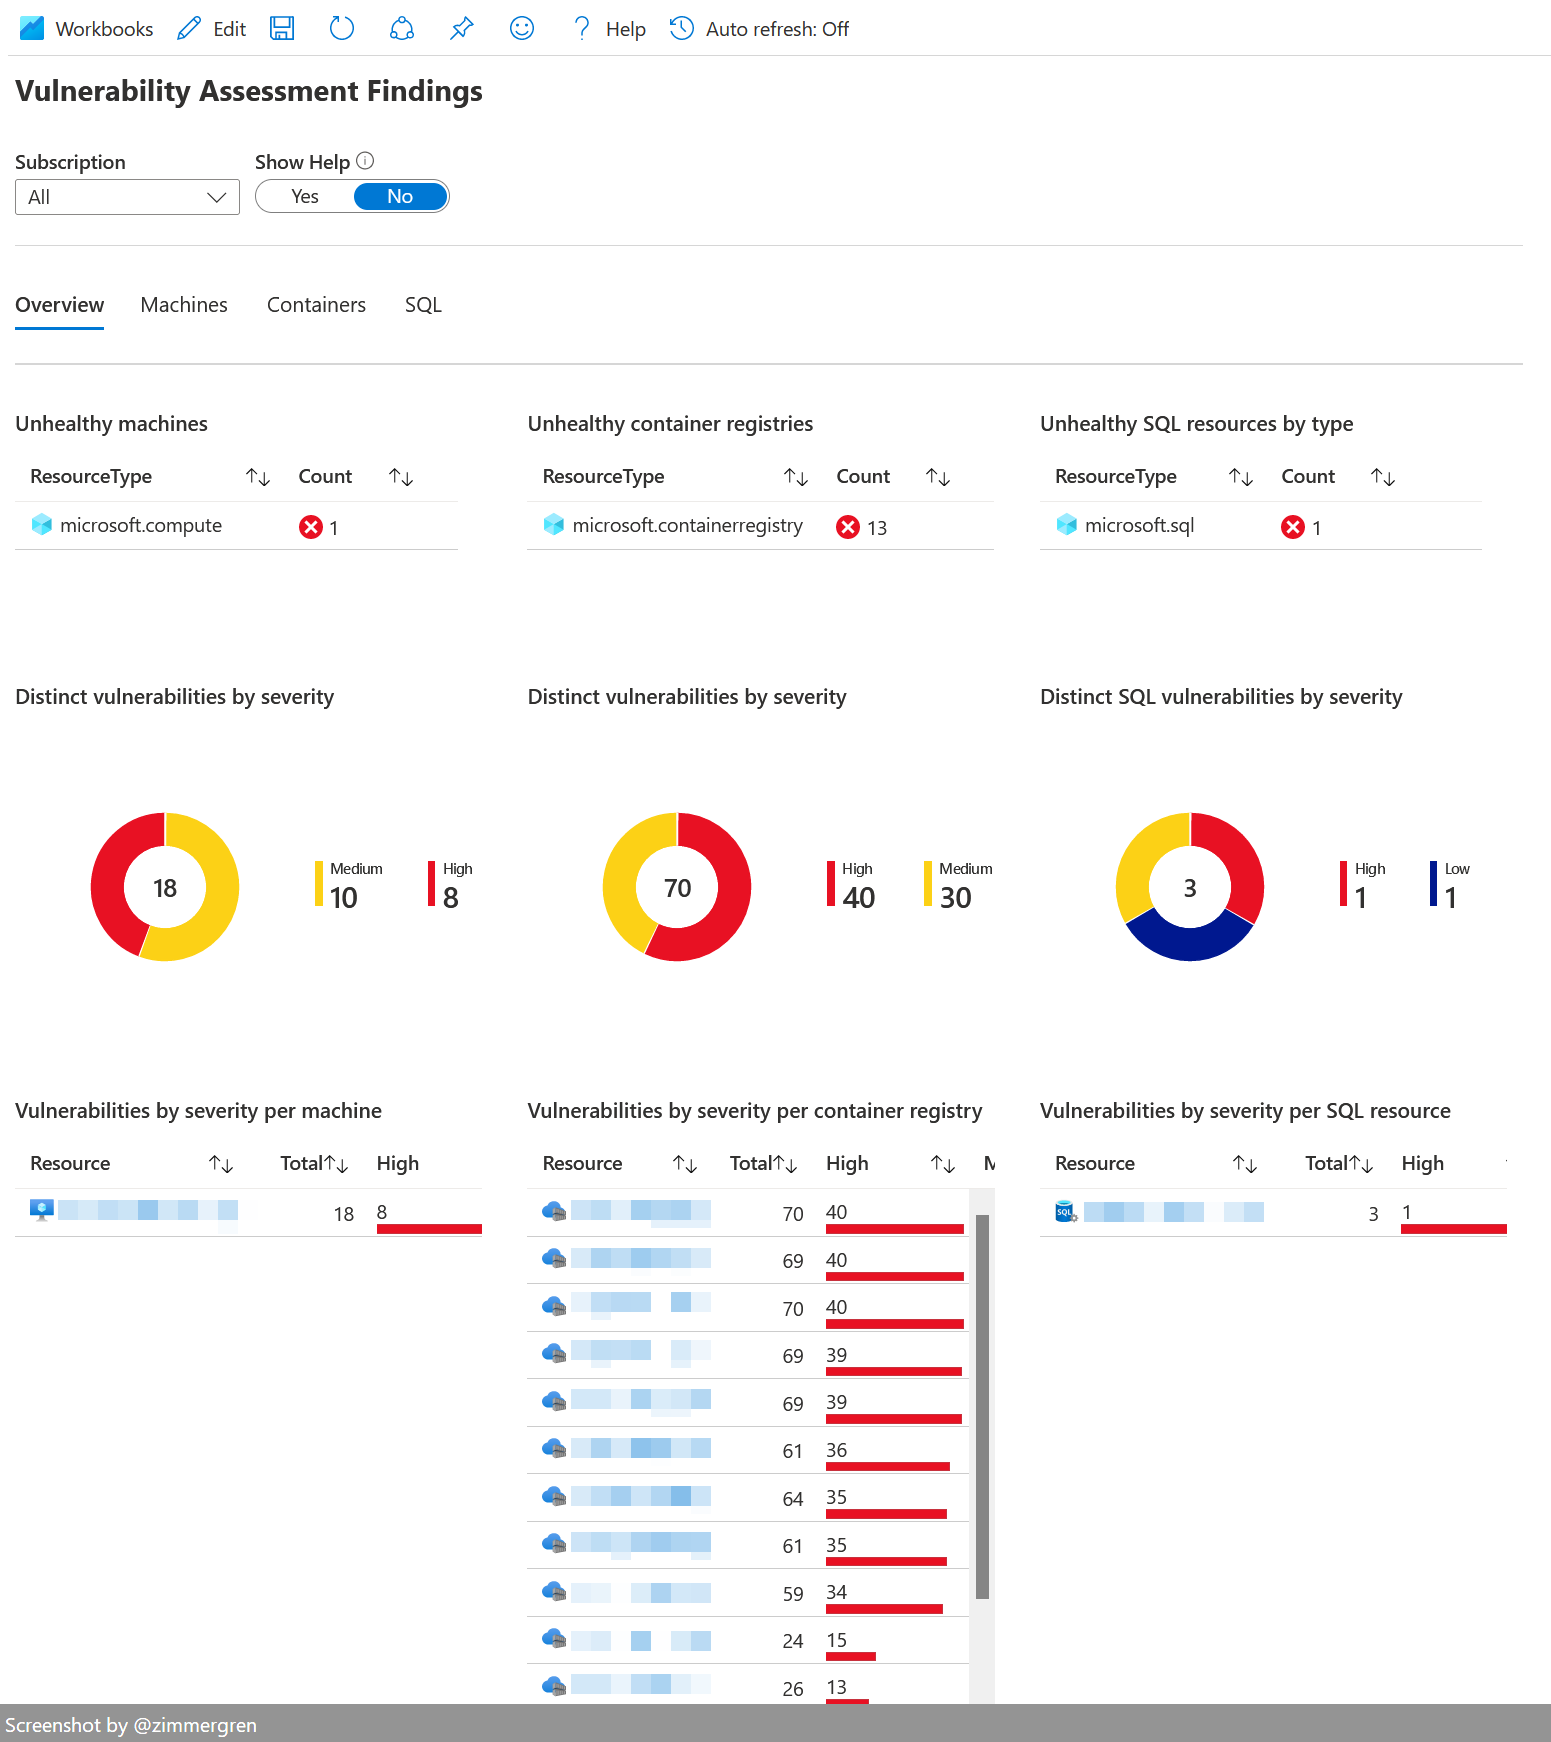Open feedback with the smiley icon
The image size is (1551, 1742).
coord(522,29)
